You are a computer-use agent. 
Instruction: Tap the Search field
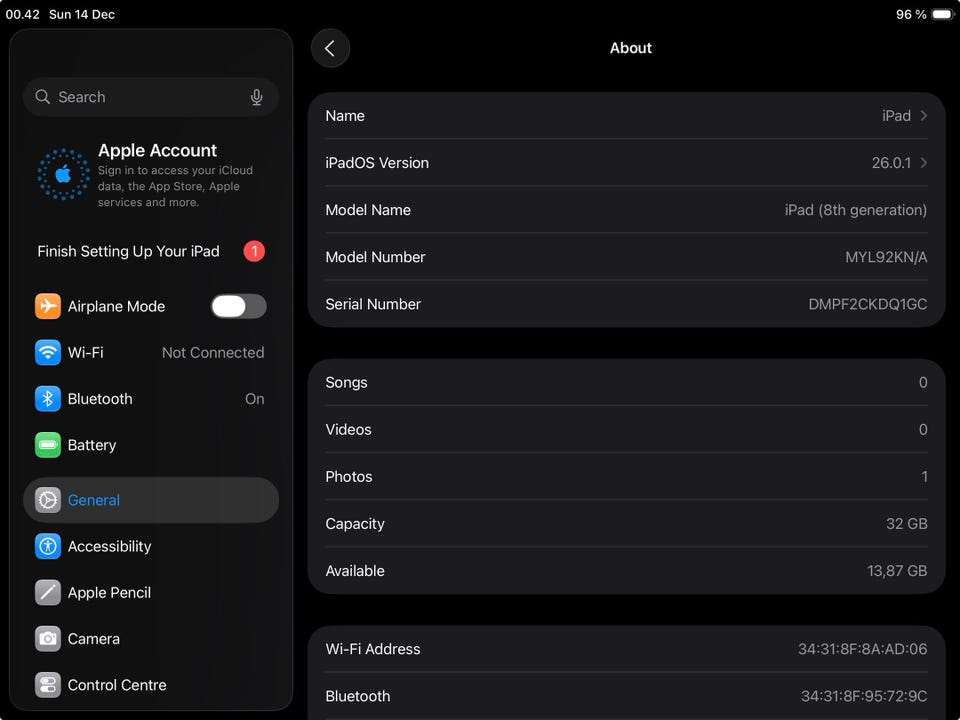coord(151,97)
